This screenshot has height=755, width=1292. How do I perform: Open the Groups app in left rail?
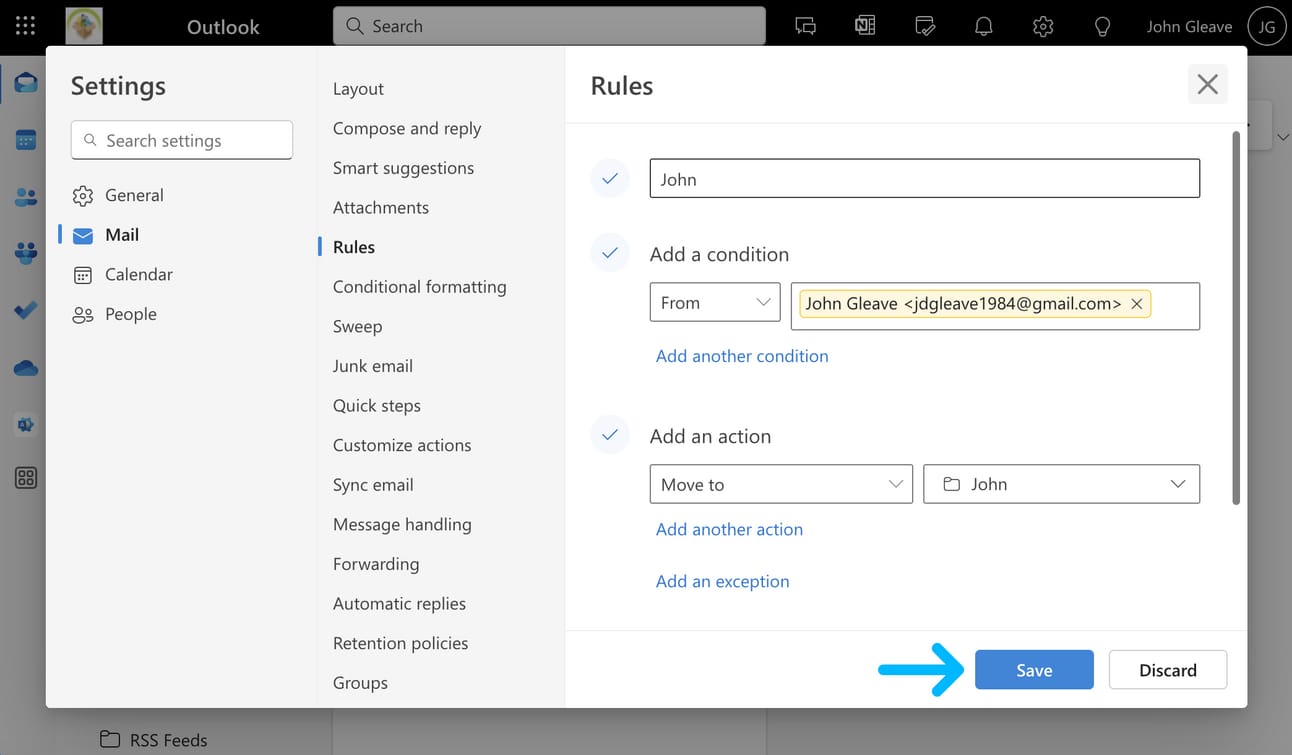(26, 253)
